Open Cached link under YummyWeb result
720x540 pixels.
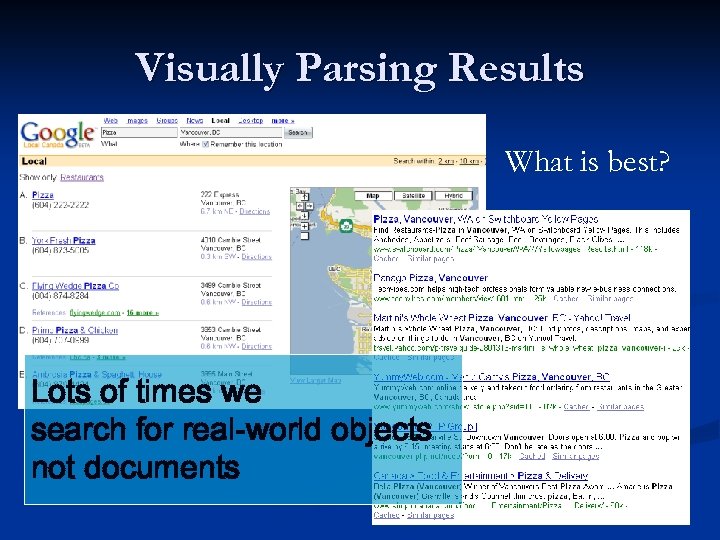(x=576, y=407)
